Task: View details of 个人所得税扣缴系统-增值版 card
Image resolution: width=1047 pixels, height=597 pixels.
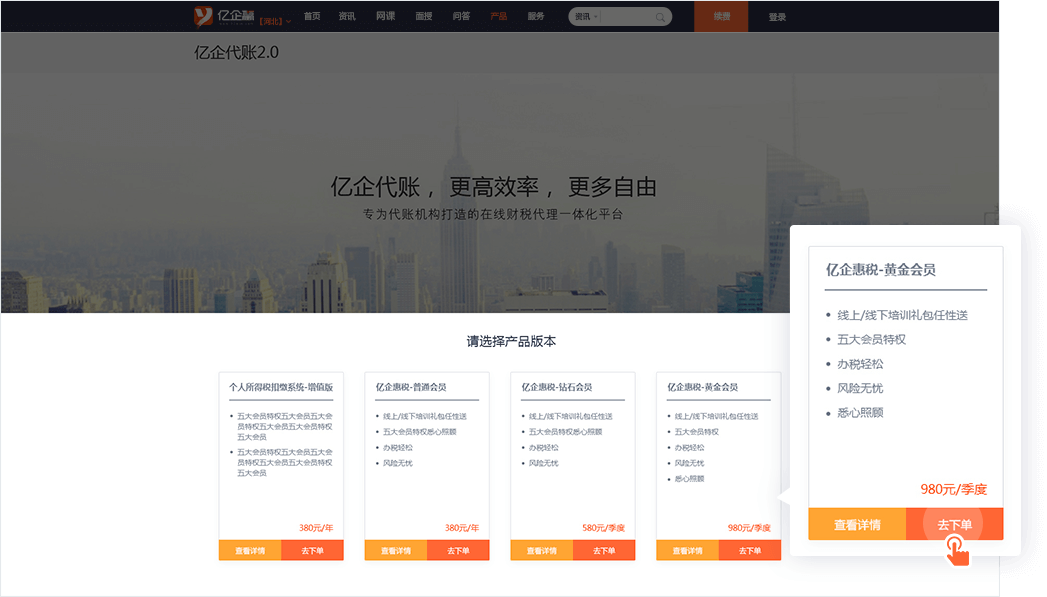Action: point(250,550)
